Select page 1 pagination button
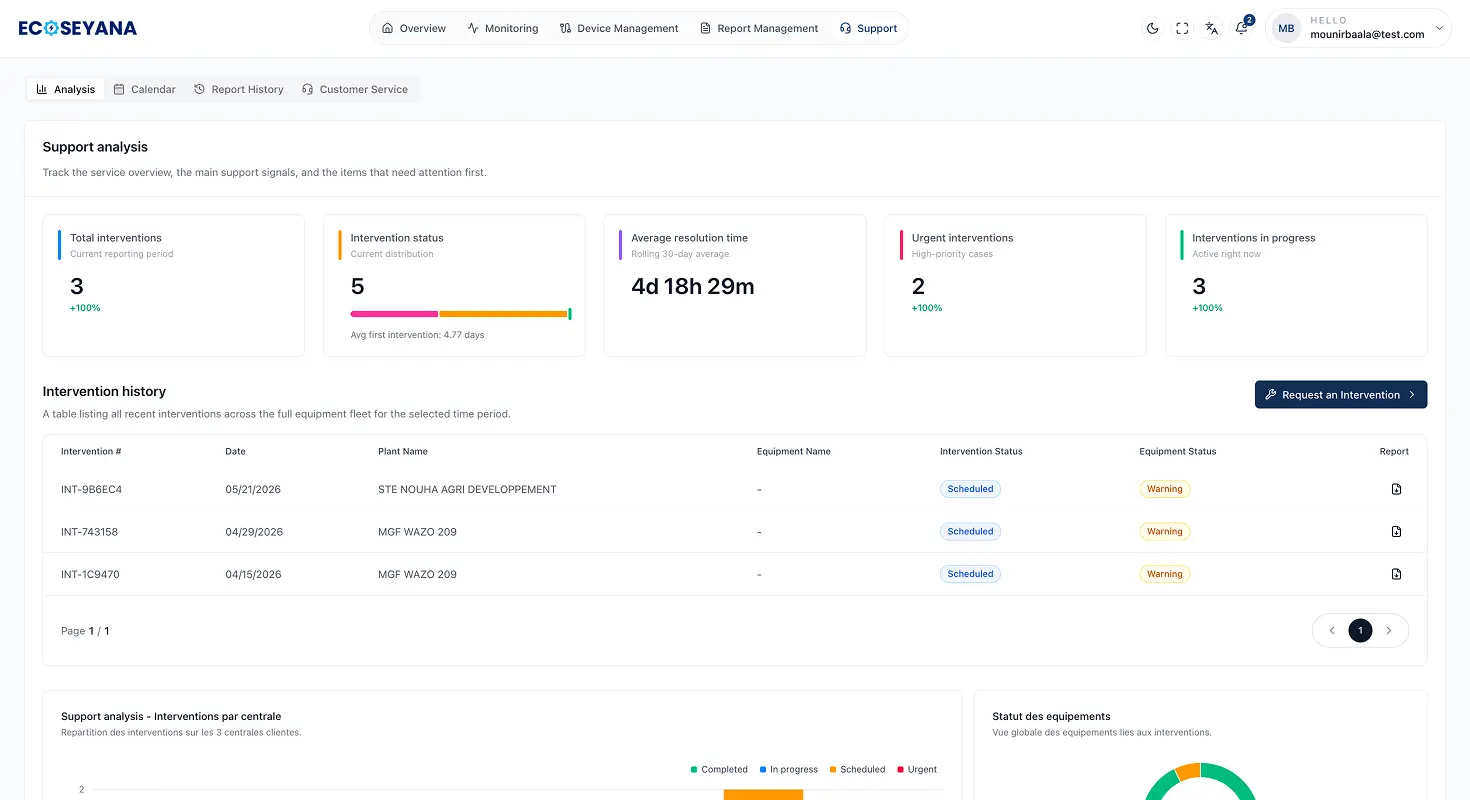 click(x=1360, y=631)
